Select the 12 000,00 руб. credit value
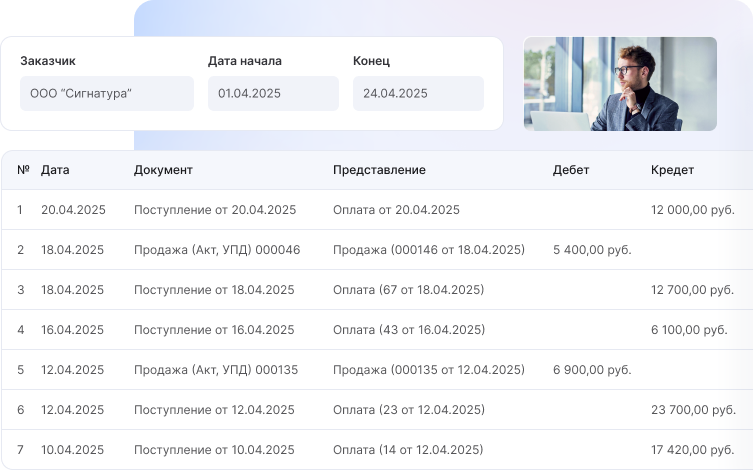Image resolution: width=753 pixels, height=470 pixels. coord(692,210)
